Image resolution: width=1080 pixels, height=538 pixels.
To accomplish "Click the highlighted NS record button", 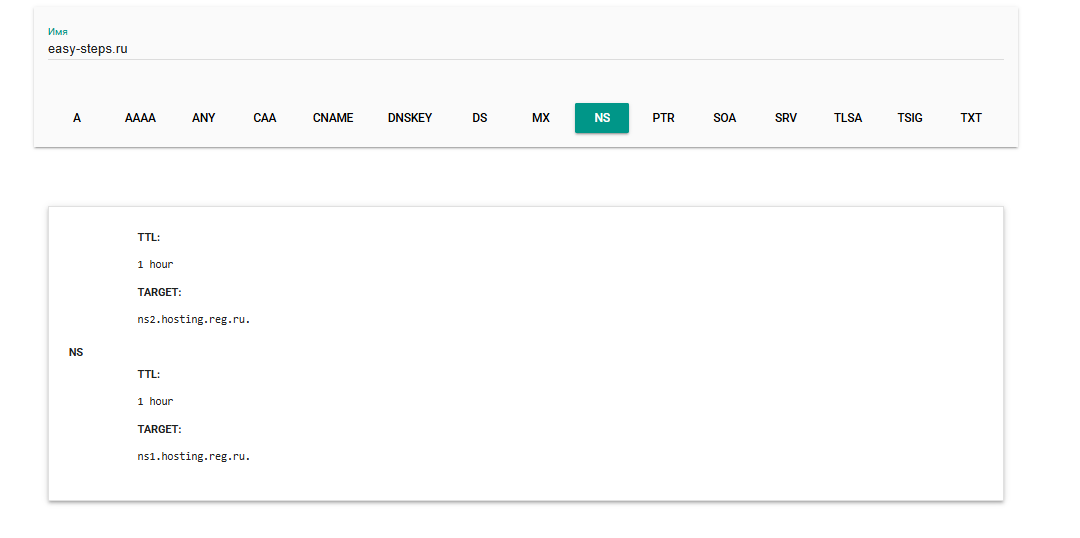I will coord(602,118).
